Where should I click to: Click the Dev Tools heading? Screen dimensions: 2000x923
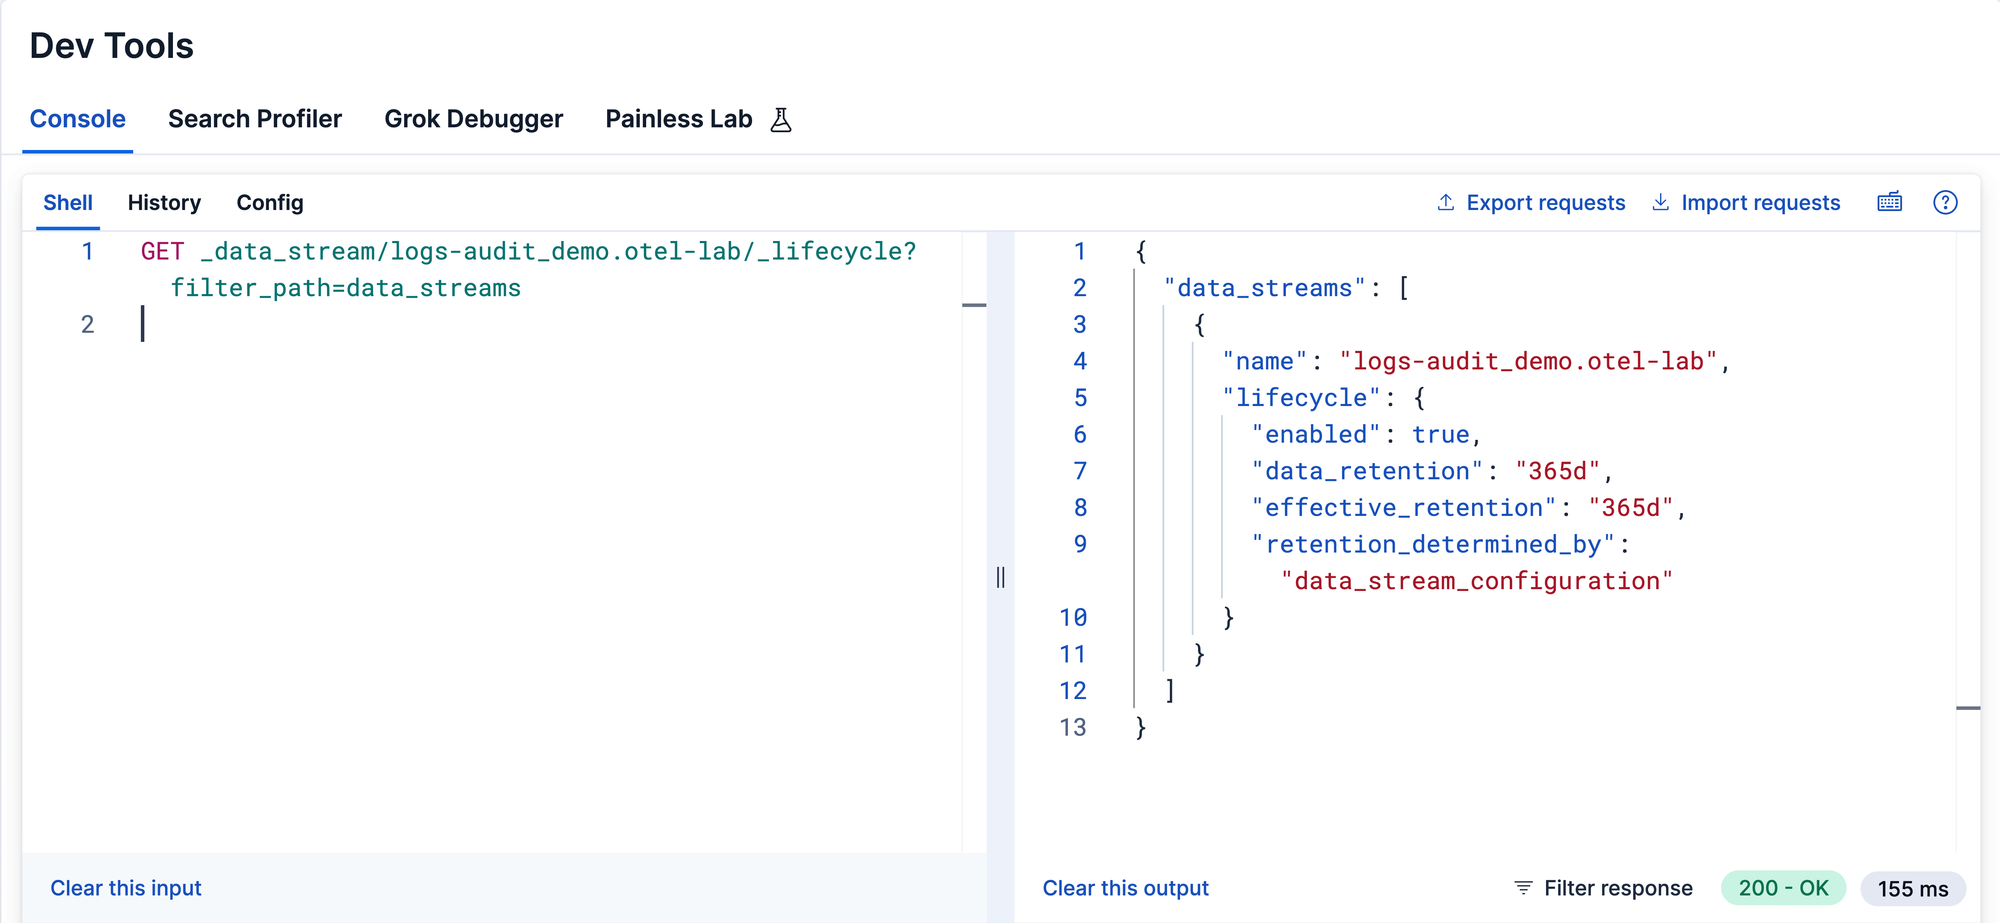point(112,46)
